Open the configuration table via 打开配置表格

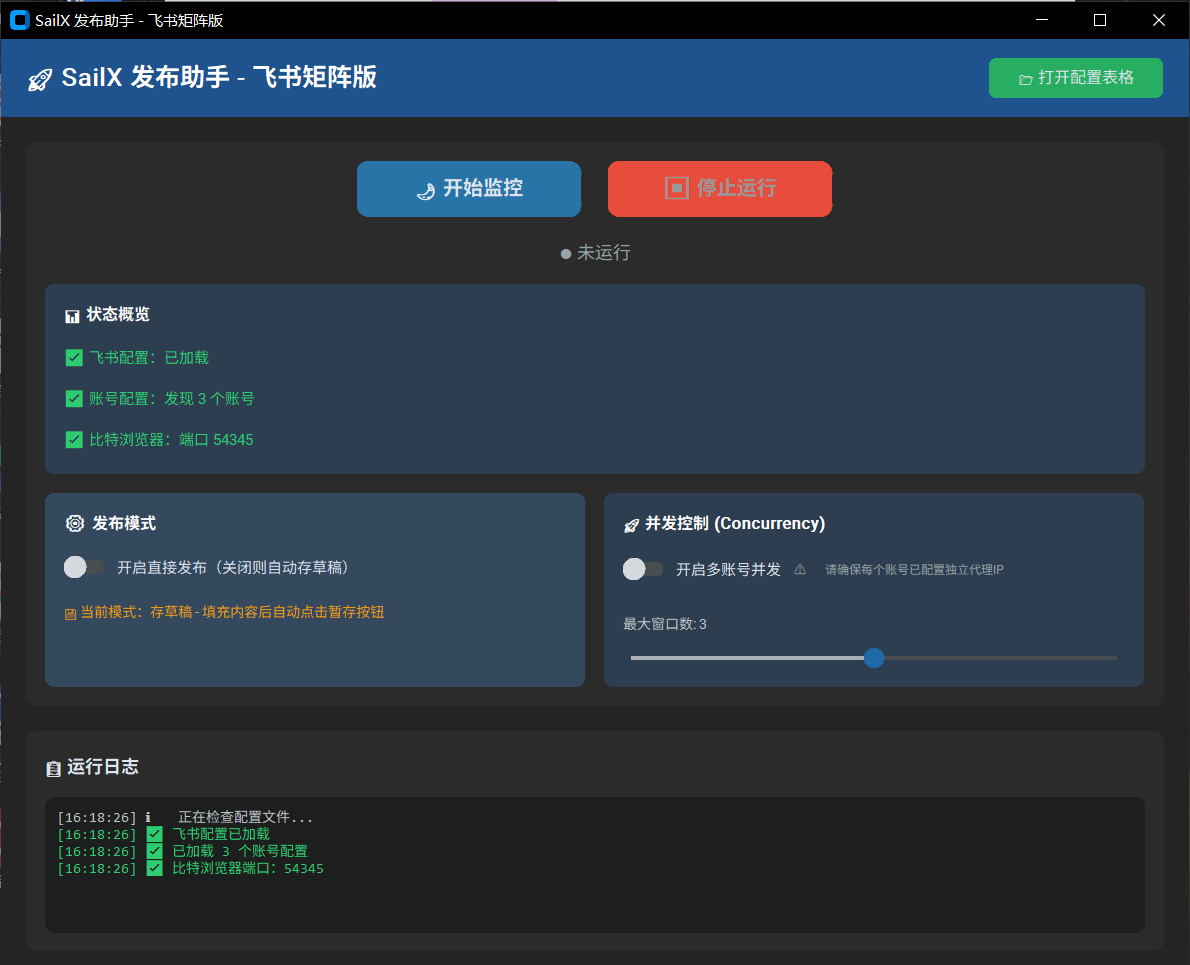point(1075,77)
